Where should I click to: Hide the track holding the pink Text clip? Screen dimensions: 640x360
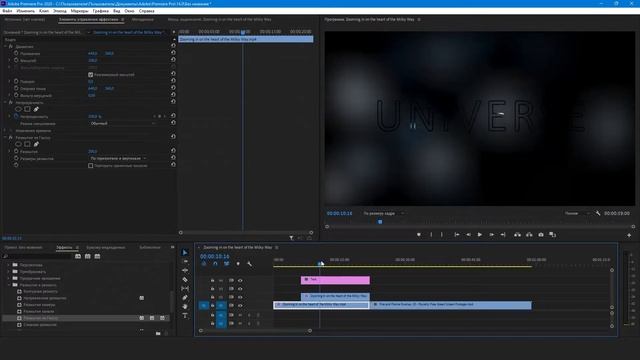(x=240, y=280)
